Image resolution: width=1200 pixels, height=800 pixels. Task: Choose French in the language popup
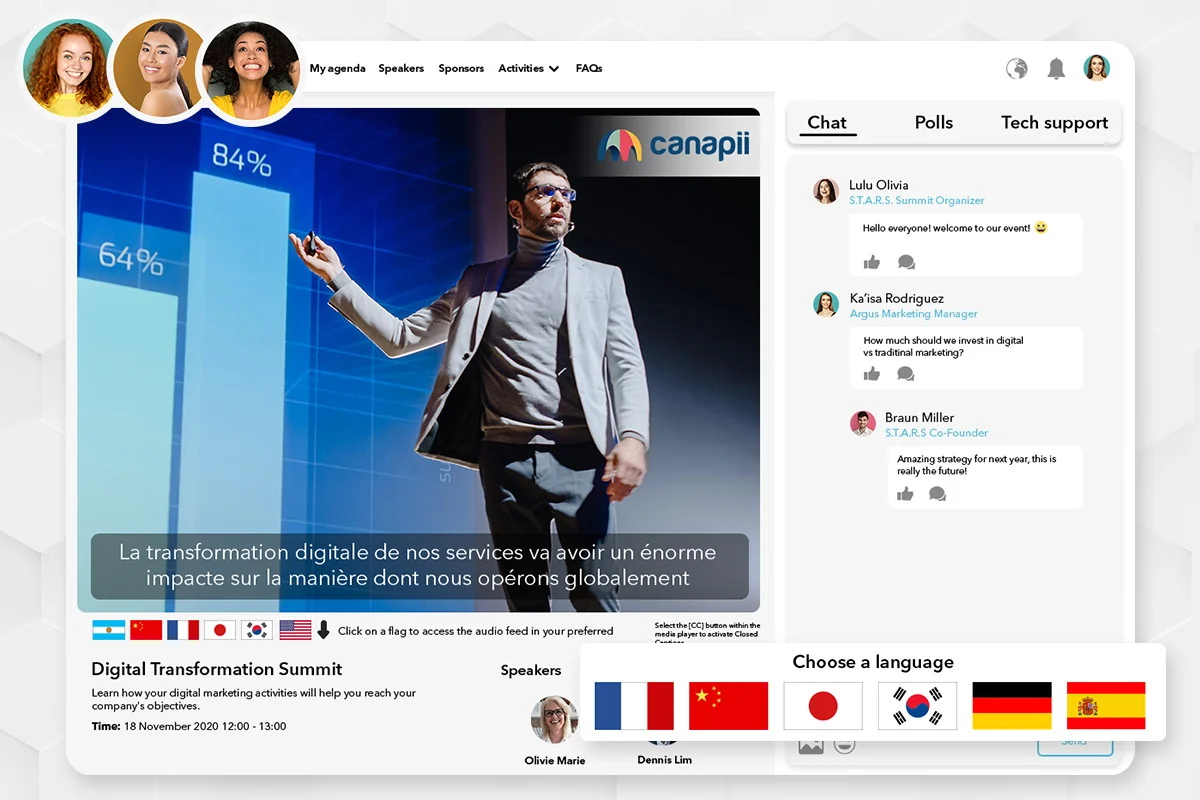click(x=634, y=706)
